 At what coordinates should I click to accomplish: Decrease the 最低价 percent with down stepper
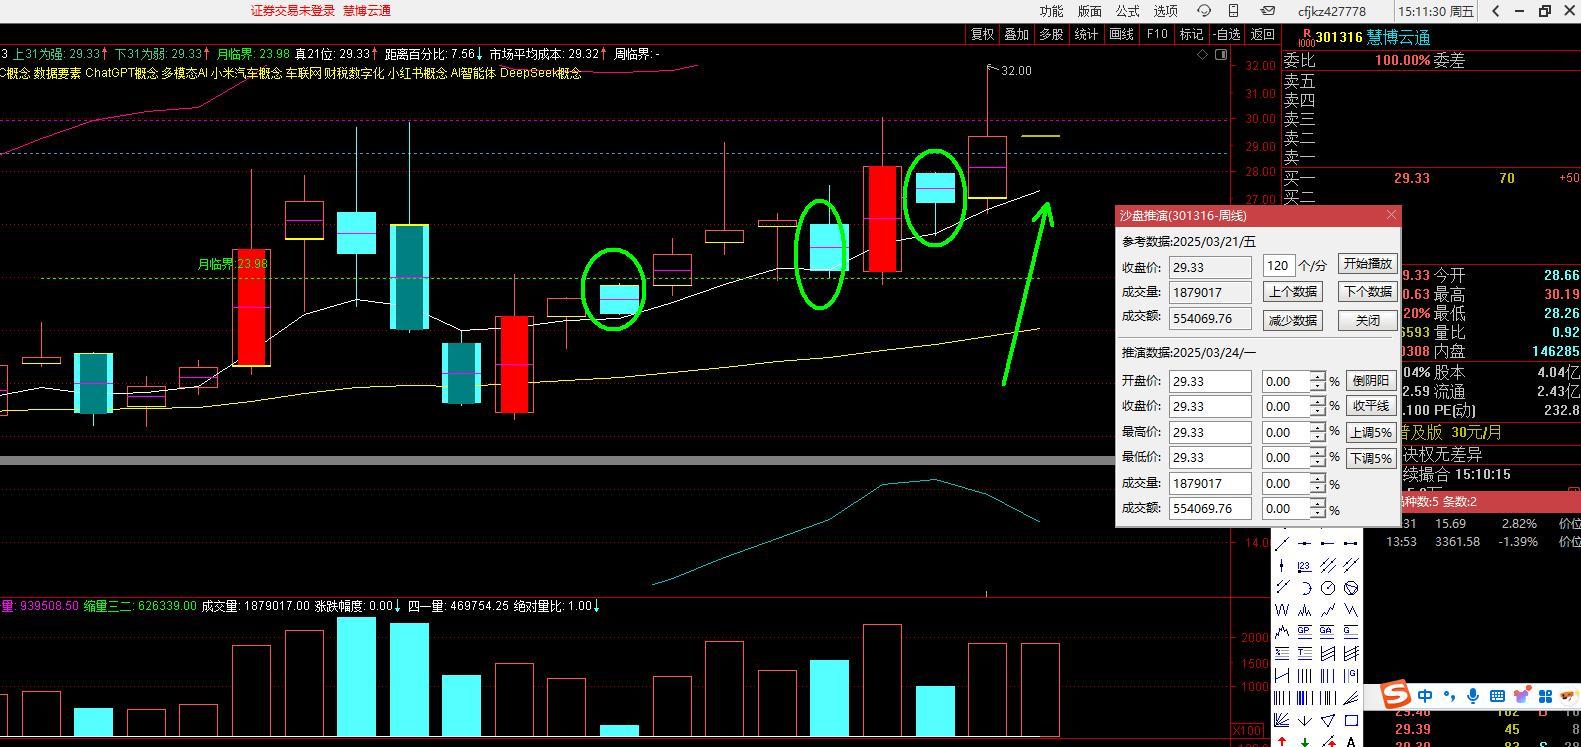pos(1318,463)
